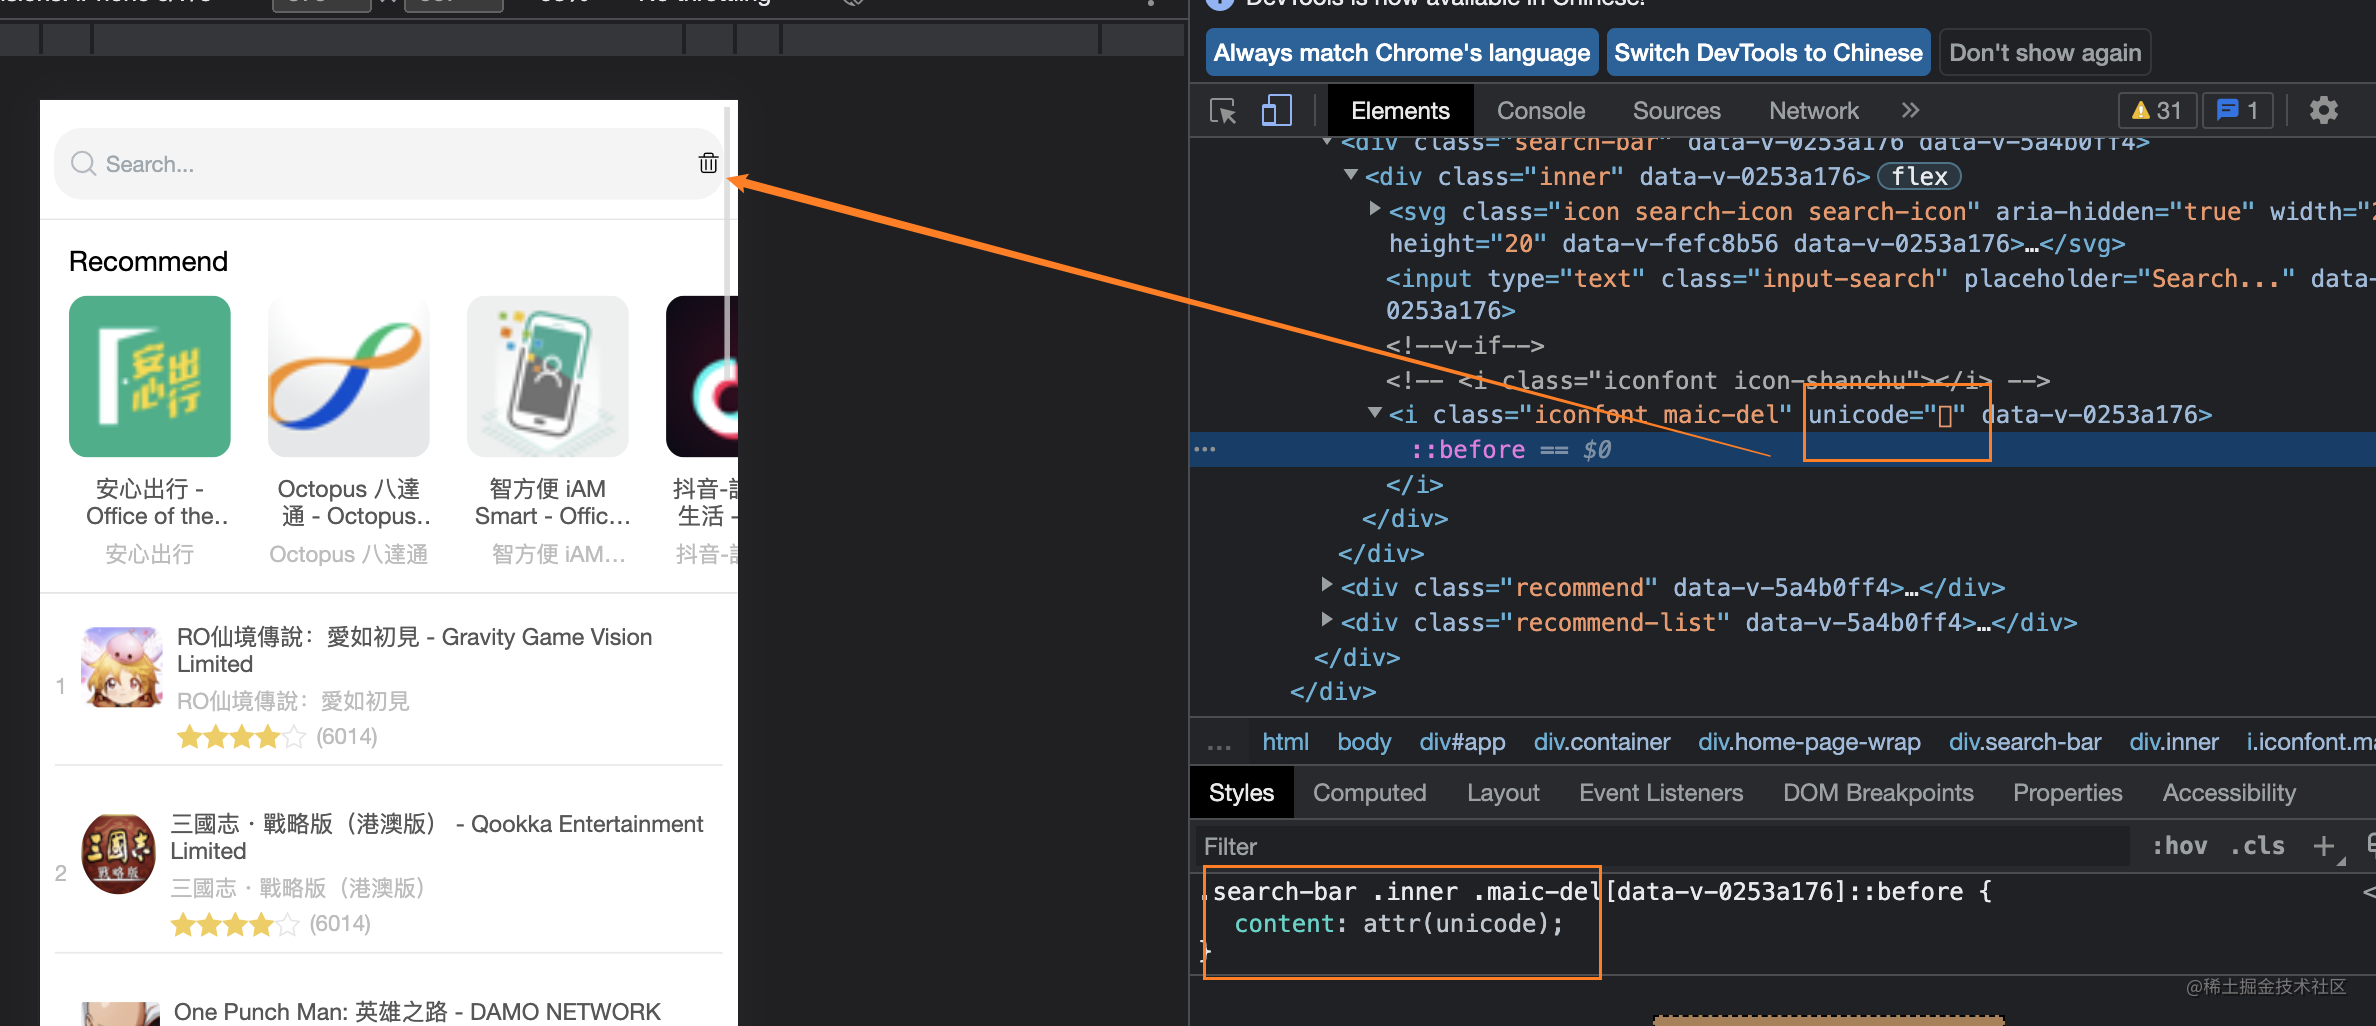The height and width of the screenshot is (1026, 2376).
Task: Click the blue info icon in the notification bar
Action: click(1220, 4)
